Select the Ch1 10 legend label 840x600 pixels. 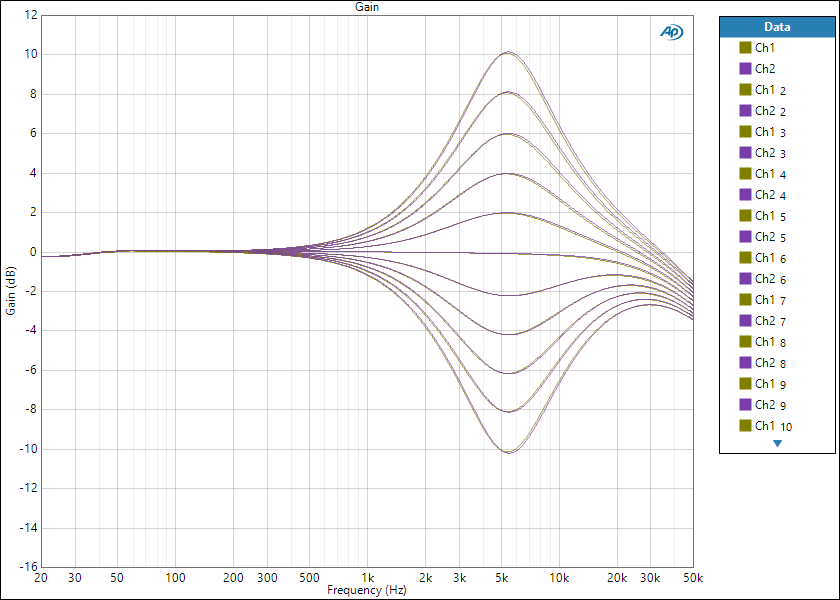774,426
